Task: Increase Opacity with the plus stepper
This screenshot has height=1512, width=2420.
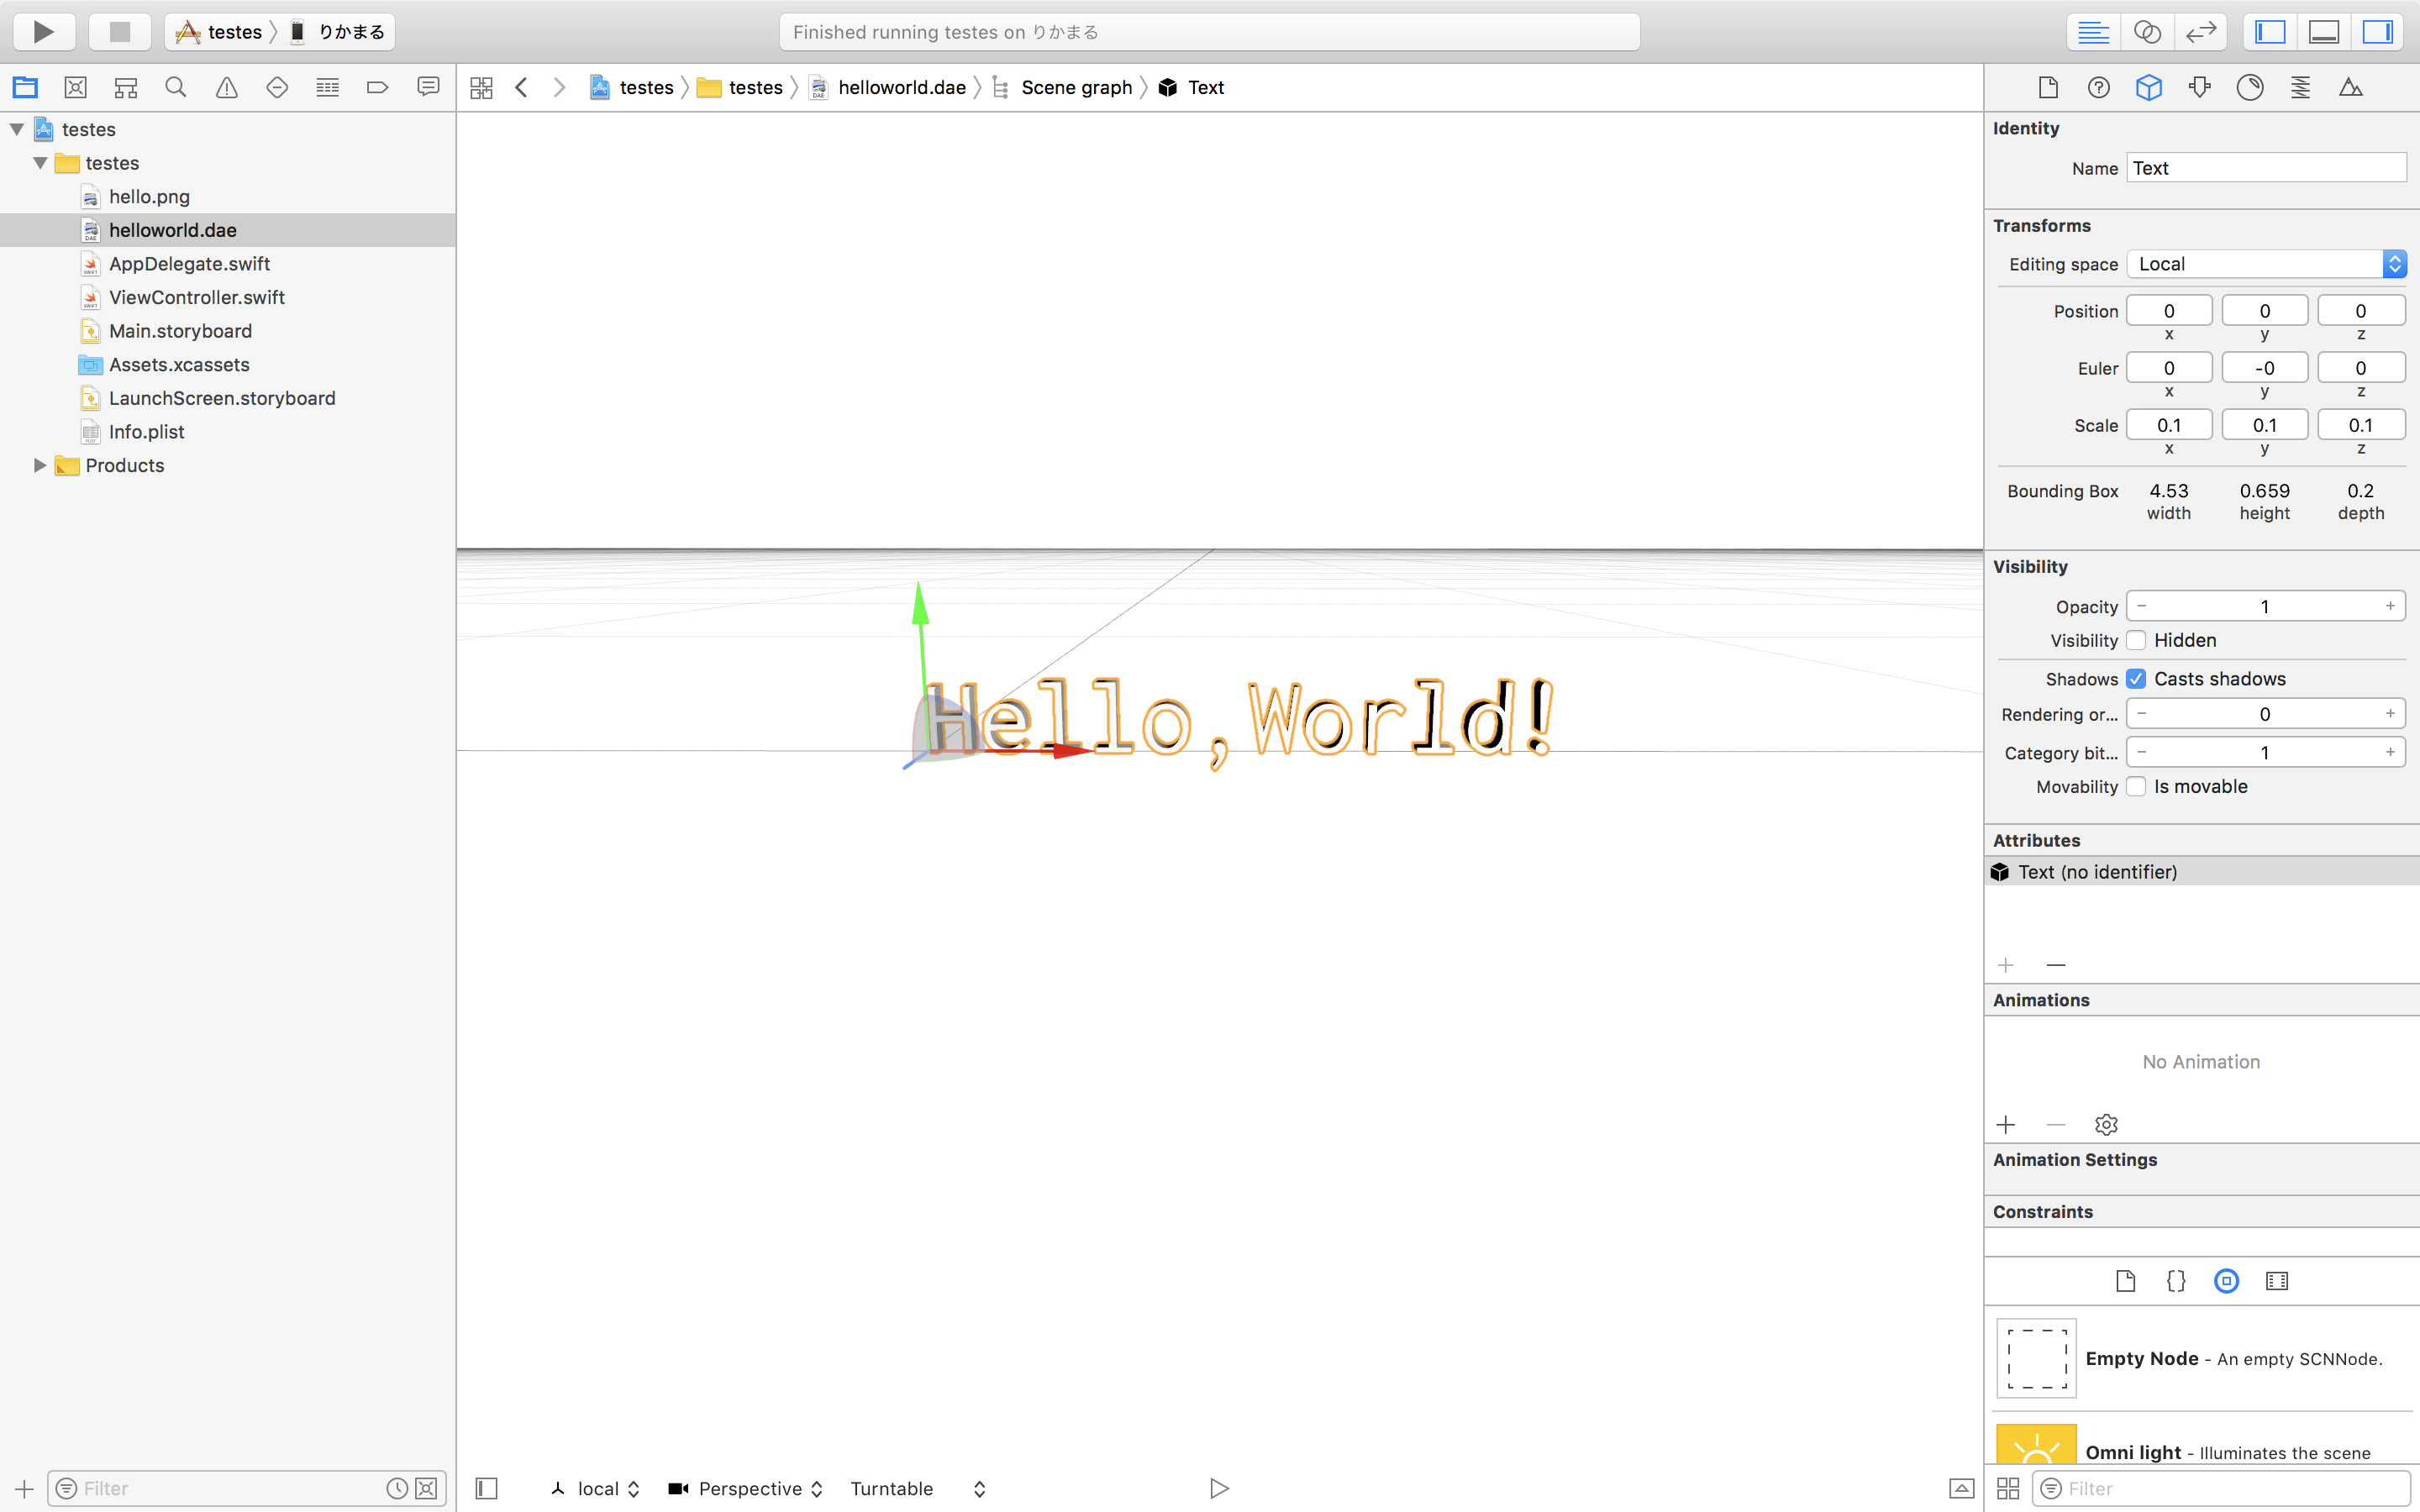Action: 2390,605
